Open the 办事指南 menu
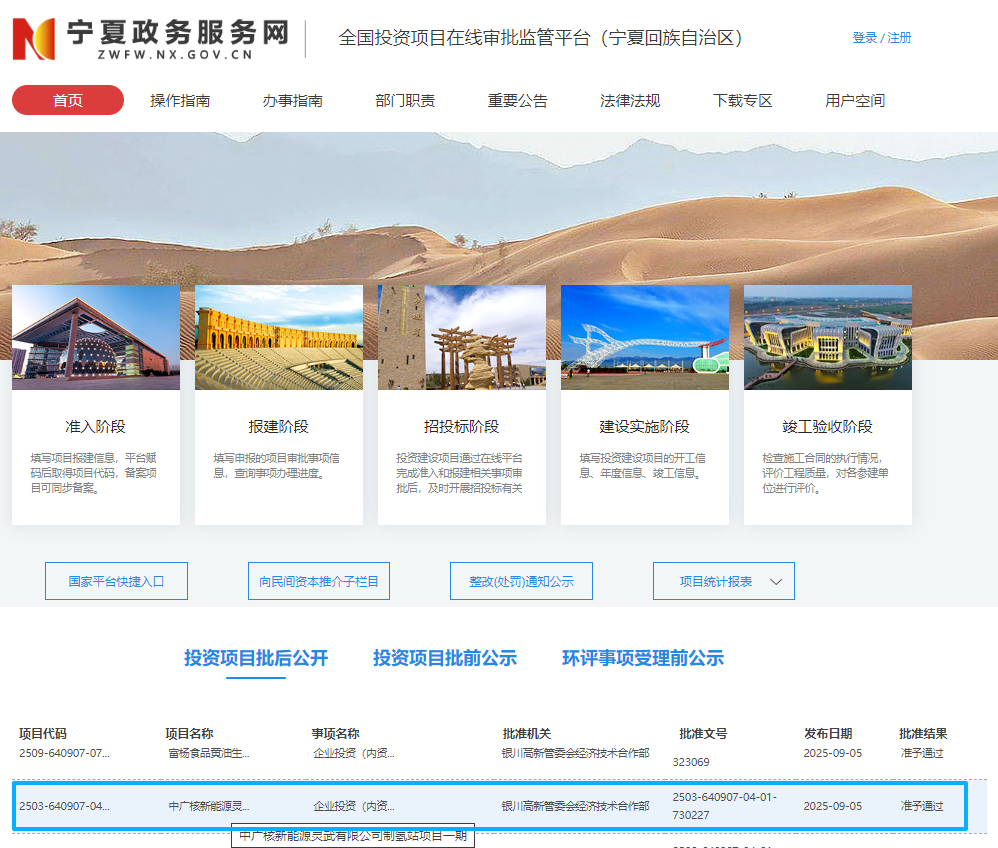 tap(291, 100)
